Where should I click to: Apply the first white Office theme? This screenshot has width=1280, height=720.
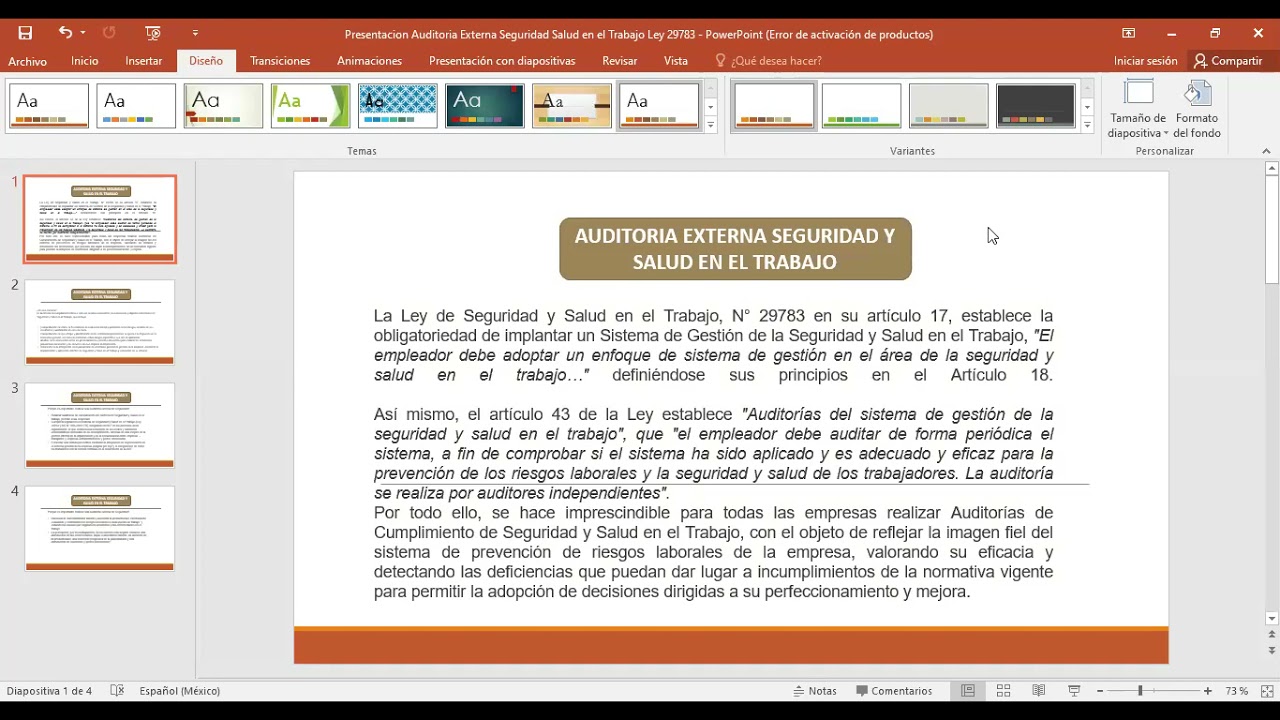[49, 106]
